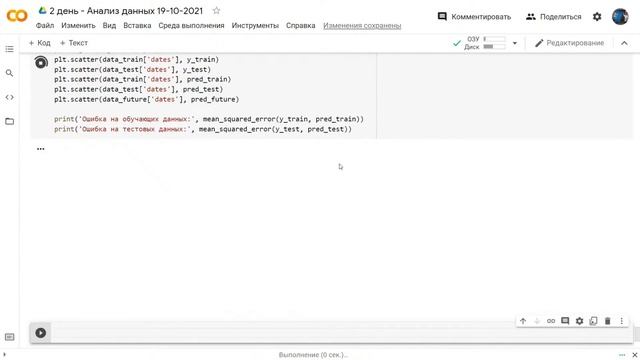Add a new text cell with + Текст
This screenshot has width=640, height=360.
(73, 43)
